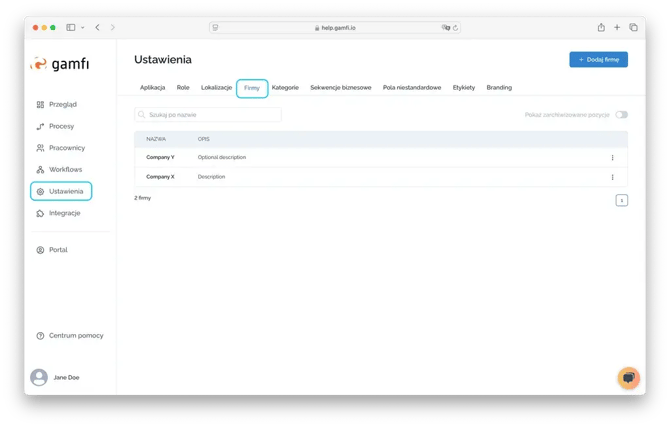
Task: Open Centrum pomocy help center
Action: coord(75,335)
